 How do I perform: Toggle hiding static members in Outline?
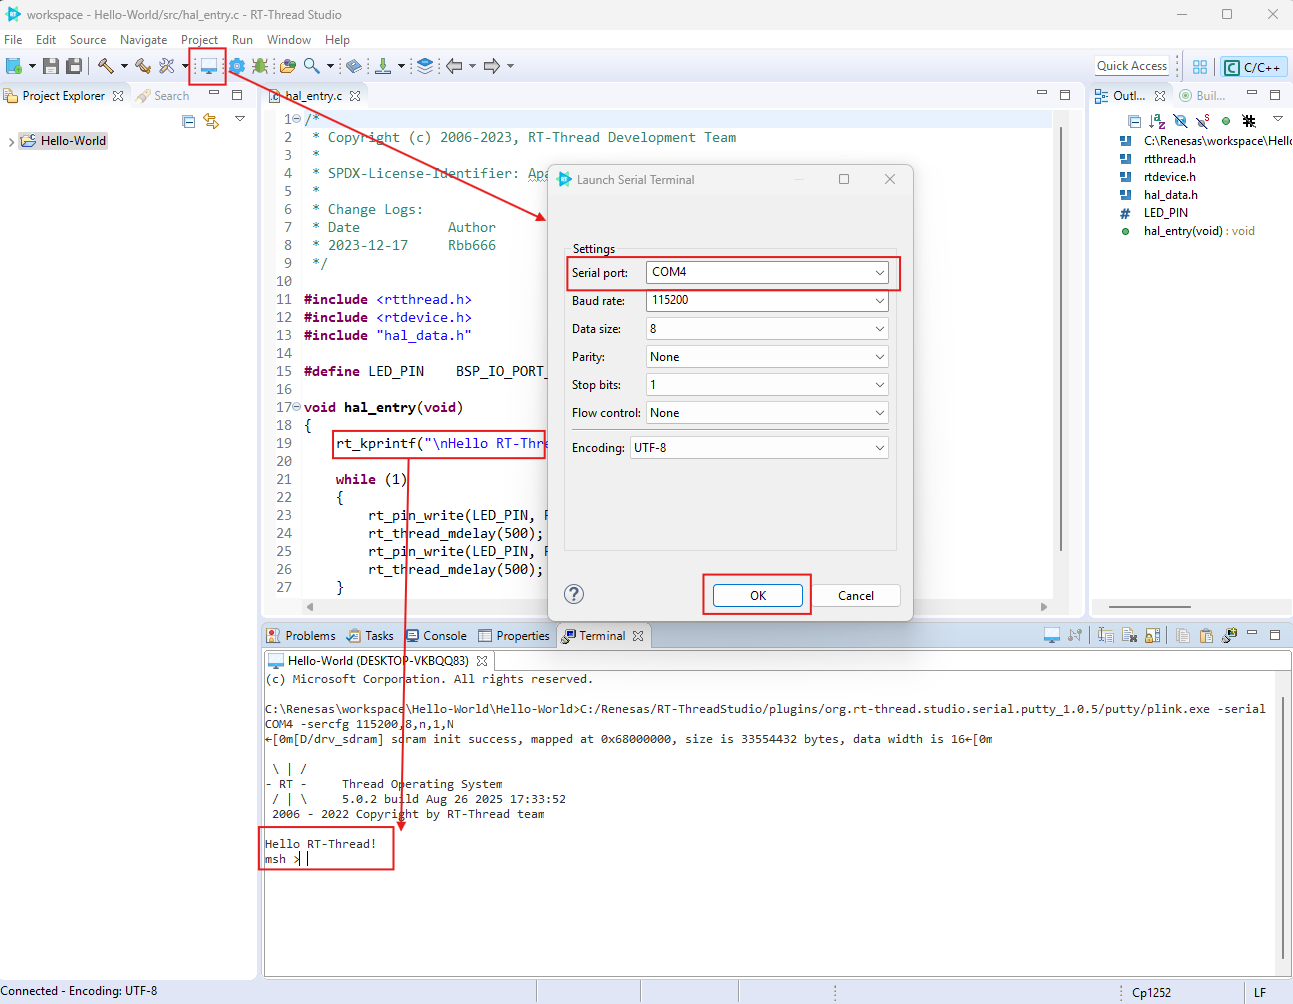[1201, 120]
